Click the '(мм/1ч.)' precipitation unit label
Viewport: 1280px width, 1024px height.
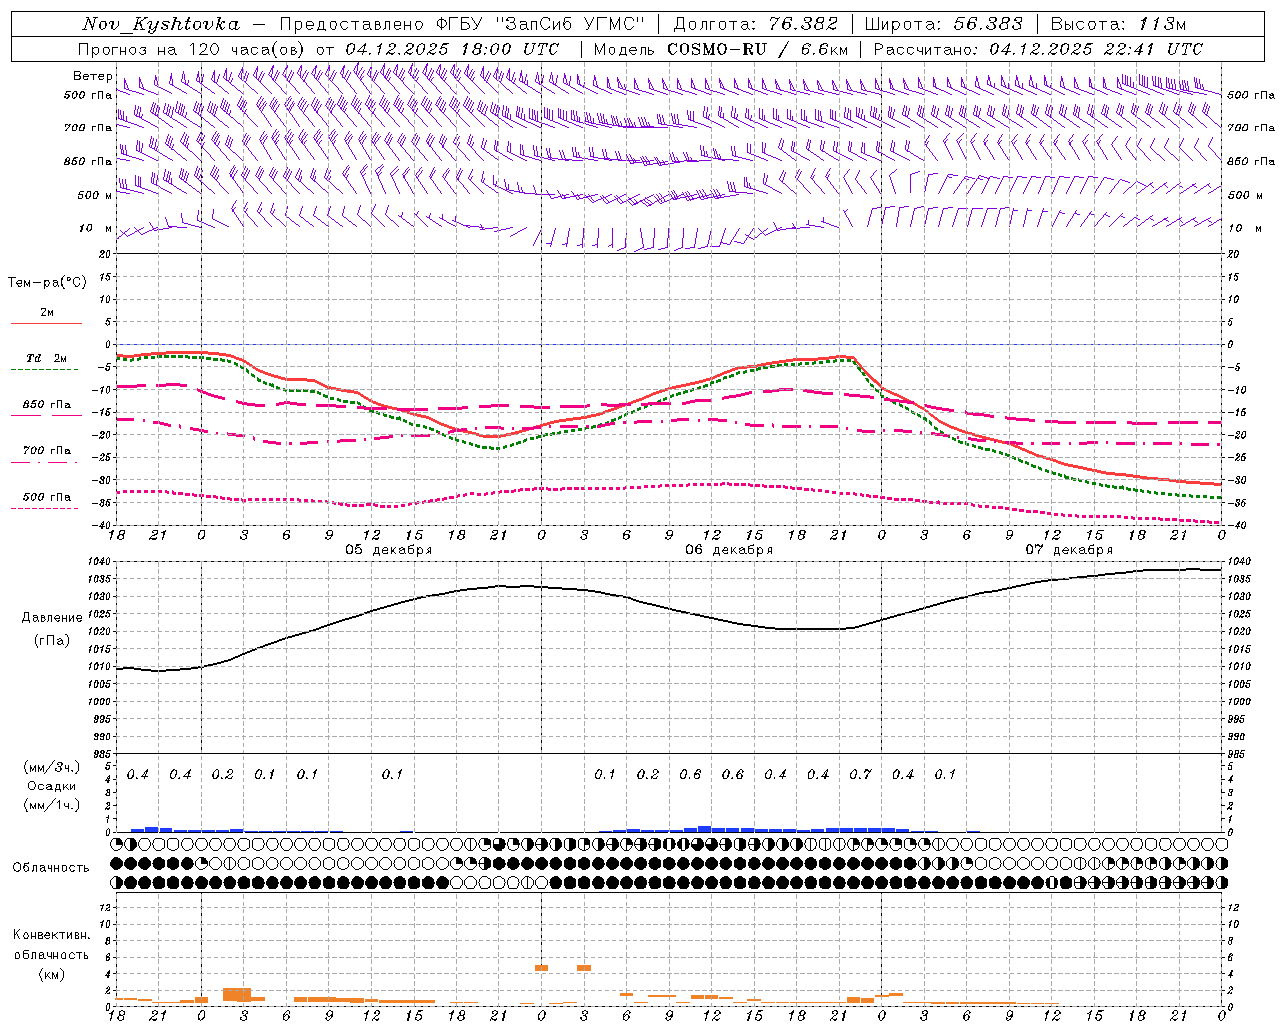52,805
